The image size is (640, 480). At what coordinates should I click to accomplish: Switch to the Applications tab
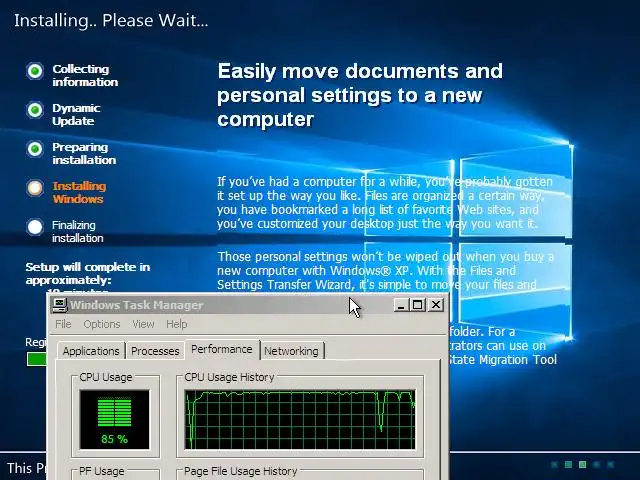click(91, 351)
